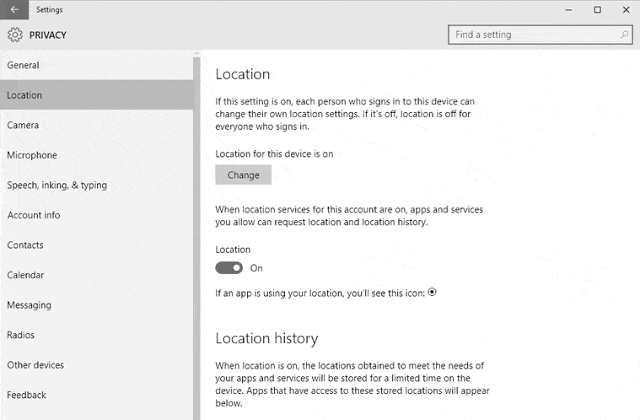Click the Location page heading
640x420 pixels.
[x=242, y=74]
